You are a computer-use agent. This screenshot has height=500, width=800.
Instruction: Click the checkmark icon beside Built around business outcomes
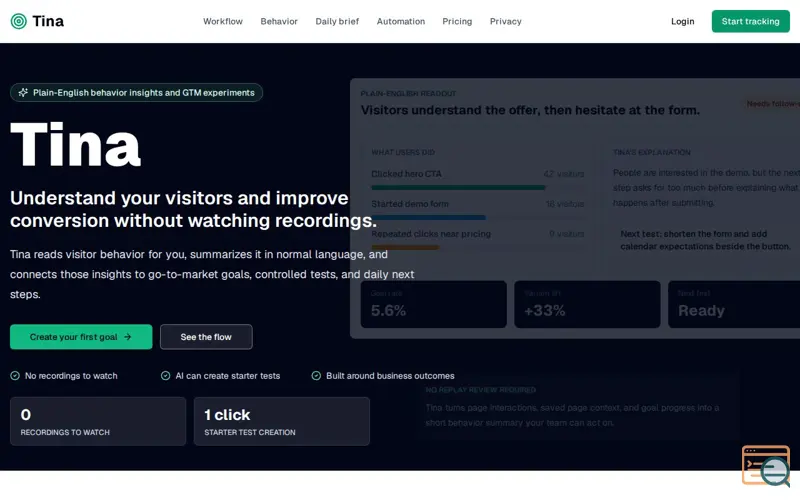click(316, 376)
